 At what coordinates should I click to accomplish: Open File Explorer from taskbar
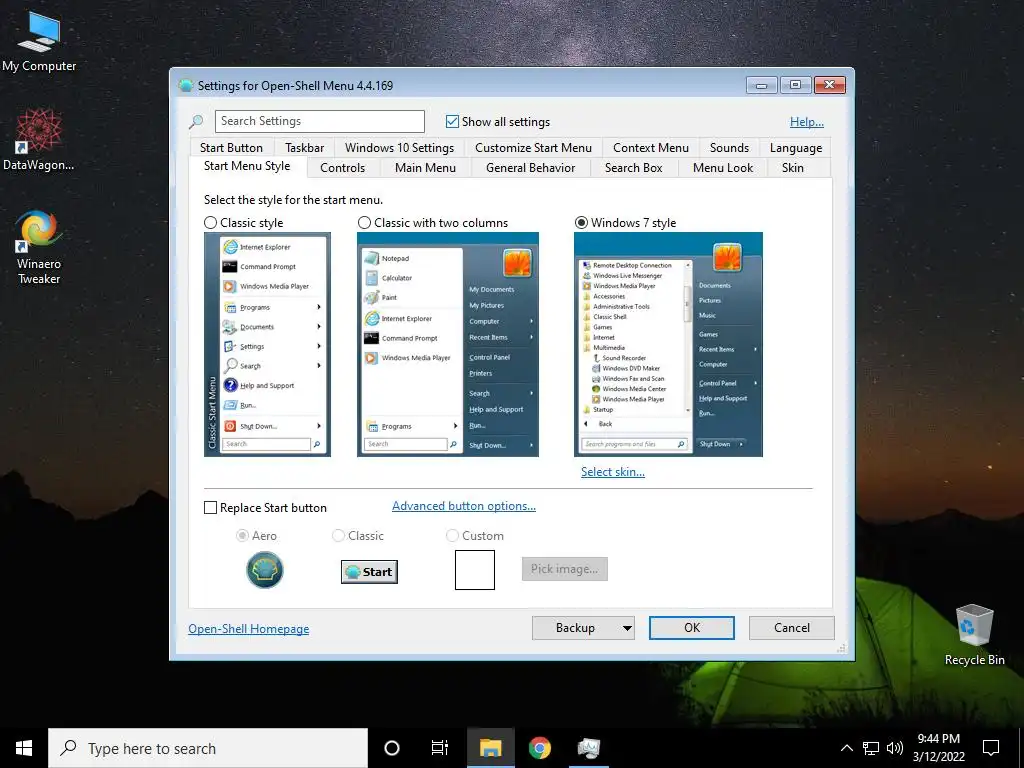(x=490, y=748)
